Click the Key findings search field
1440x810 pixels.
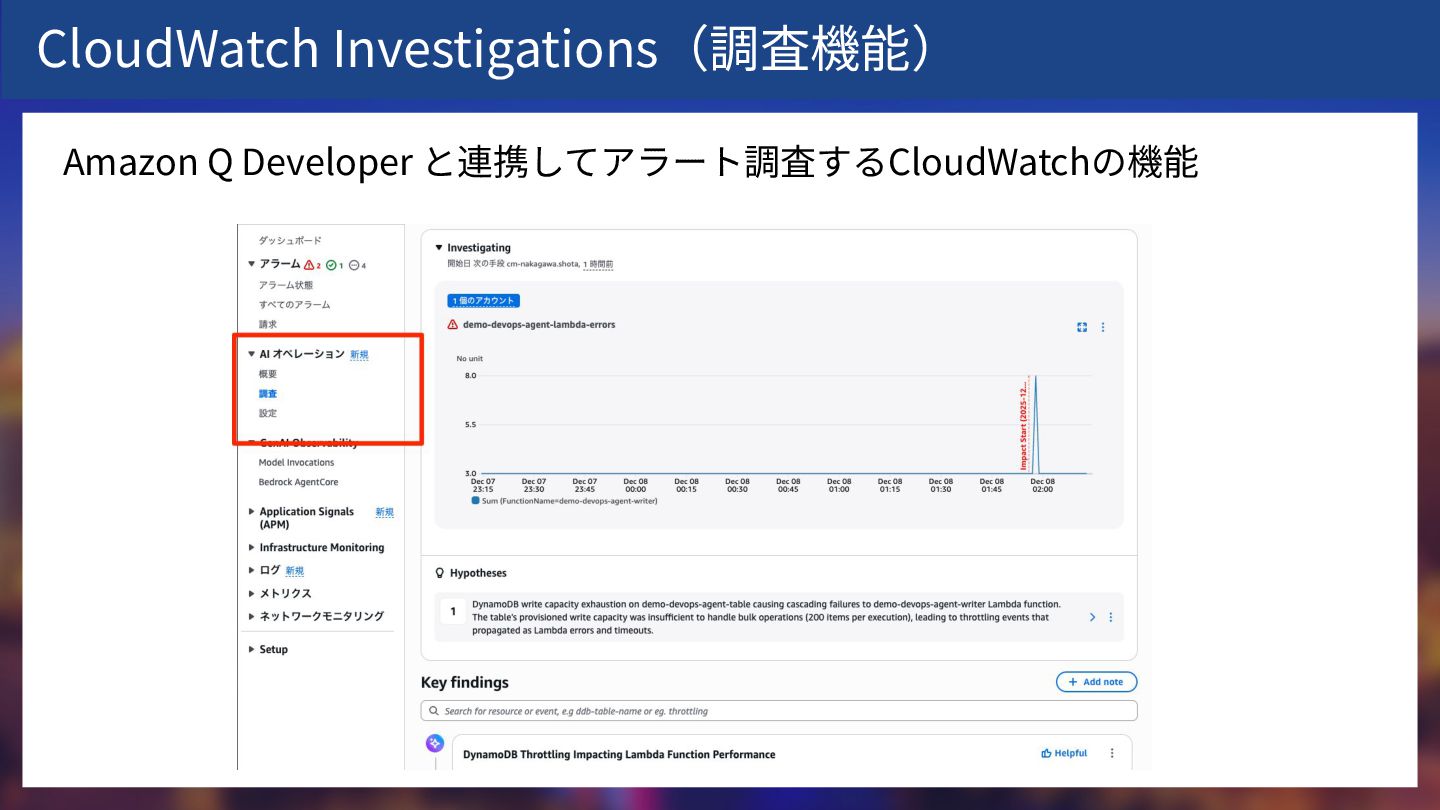pyautogui.click(x=779, y=711)
